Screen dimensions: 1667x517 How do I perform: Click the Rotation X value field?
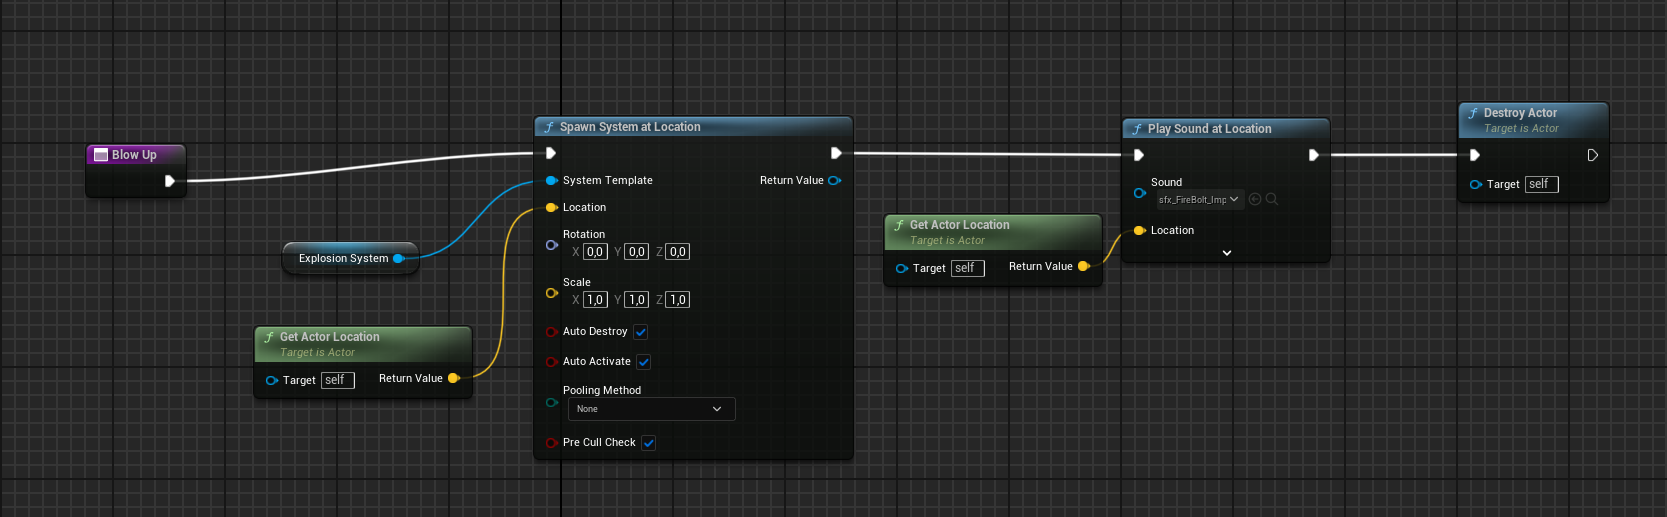[x=595, y=252]
